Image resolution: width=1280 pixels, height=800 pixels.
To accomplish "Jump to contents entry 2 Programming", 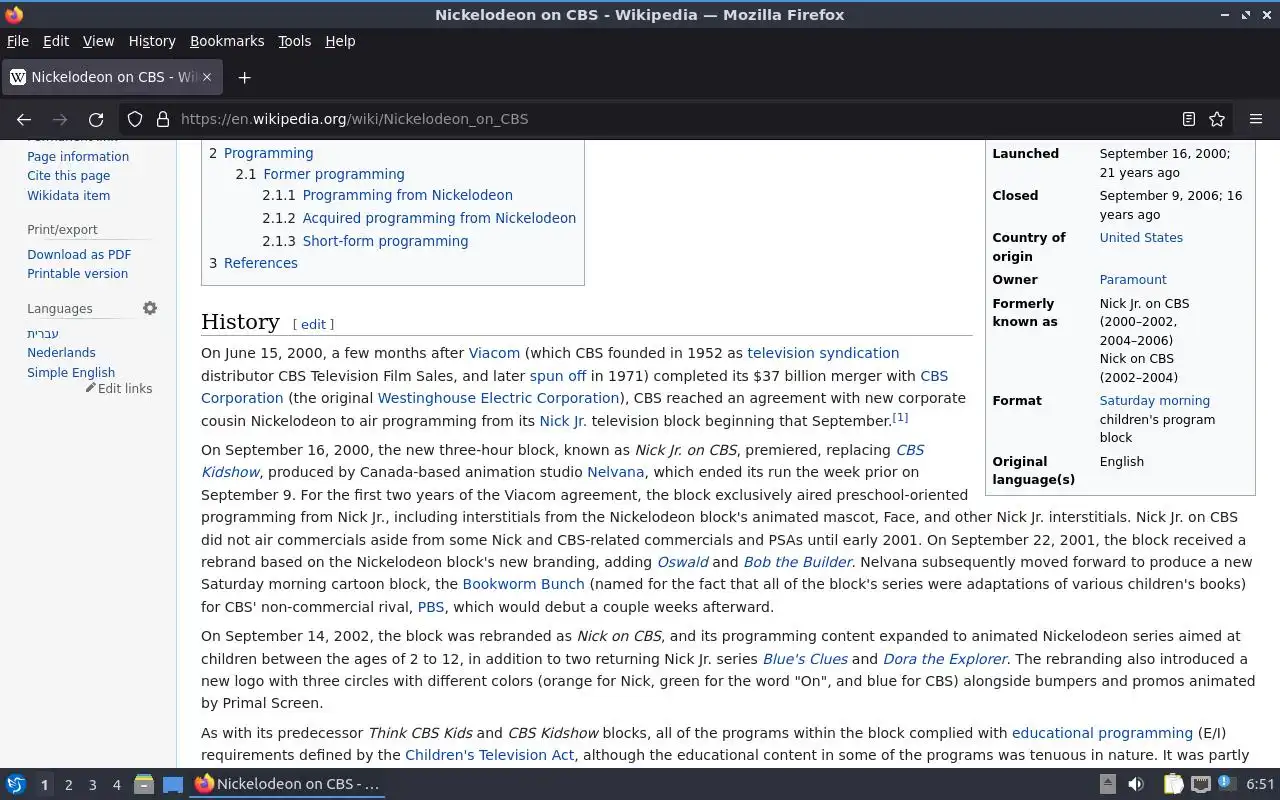I will click(x=261, y=153).
